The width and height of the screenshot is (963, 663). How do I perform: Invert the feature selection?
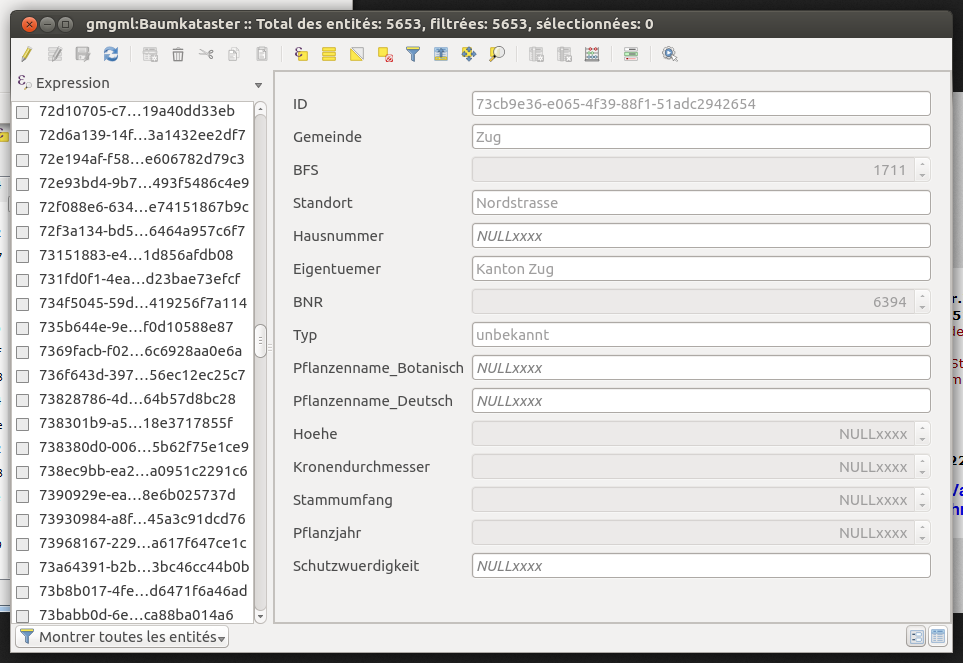click(x=357, y=54)
